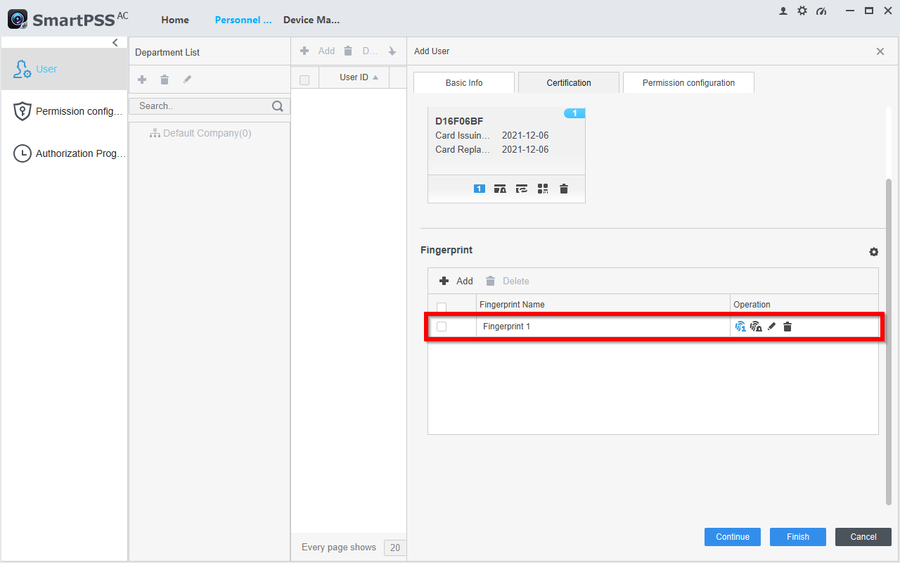Click the pencil icon to rename Fingerprint 1

771,327
